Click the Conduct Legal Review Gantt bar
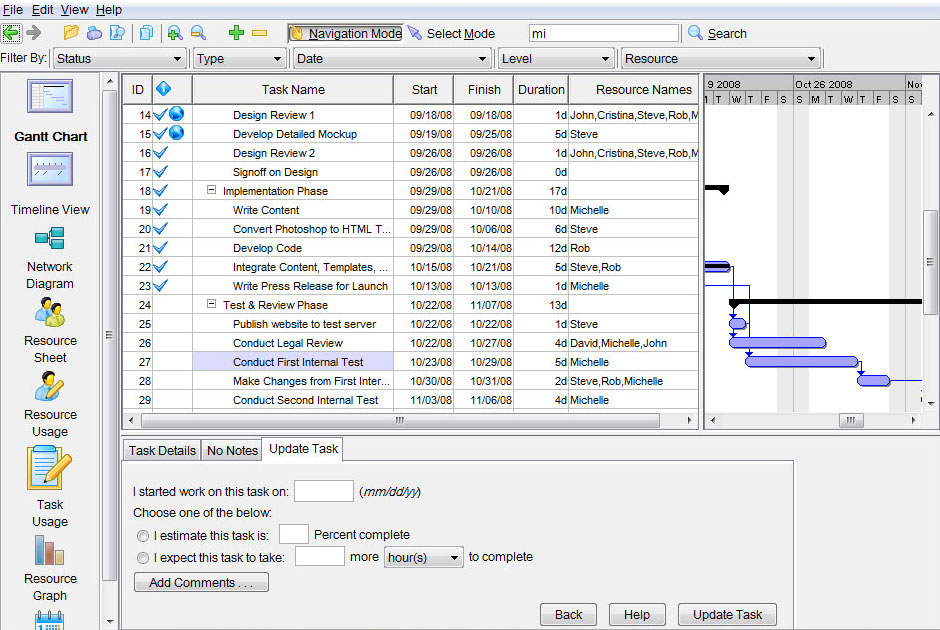Screen dimensions: 940x630 [x=778, y=343]
